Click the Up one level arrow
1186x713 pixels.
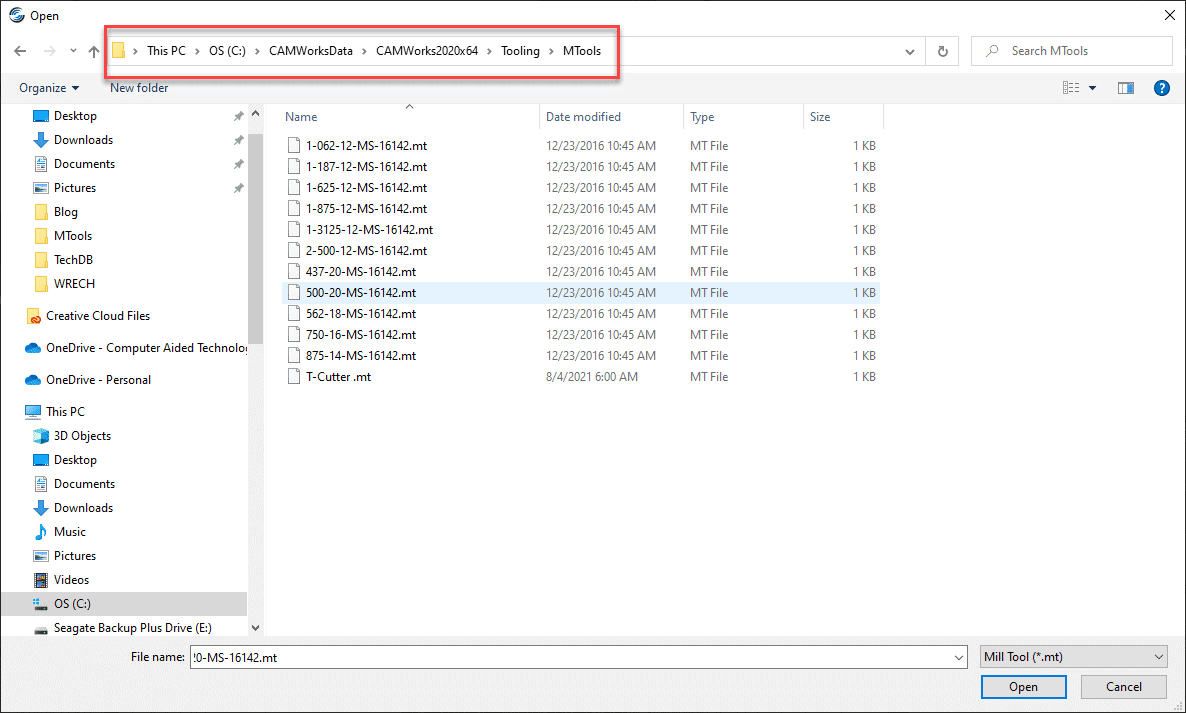click(x=93, y=51)
